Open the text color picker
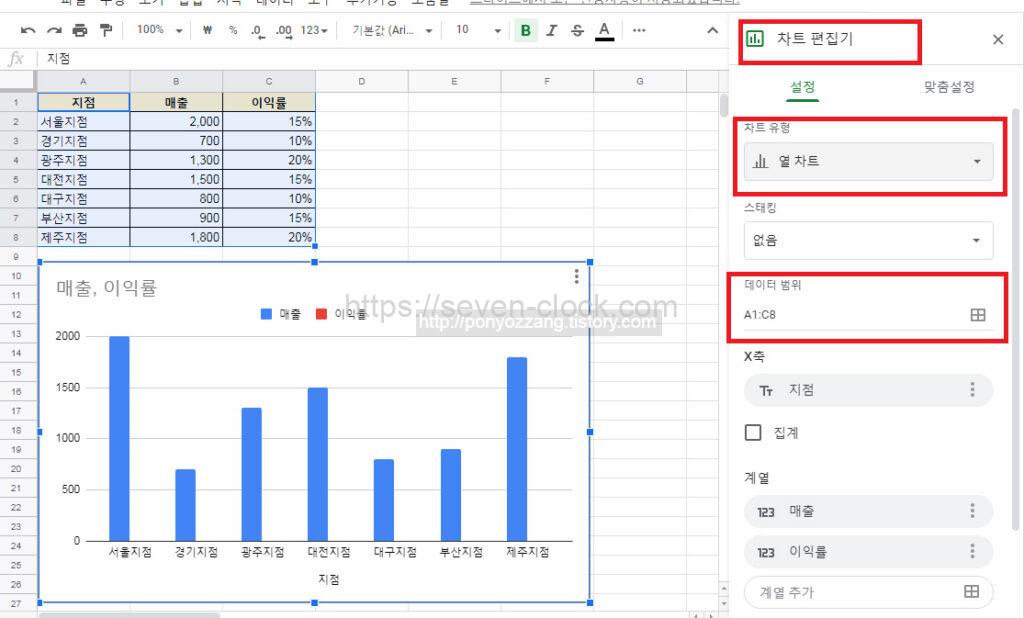This screenshot has width=1024, height=618. click(604, 31)
